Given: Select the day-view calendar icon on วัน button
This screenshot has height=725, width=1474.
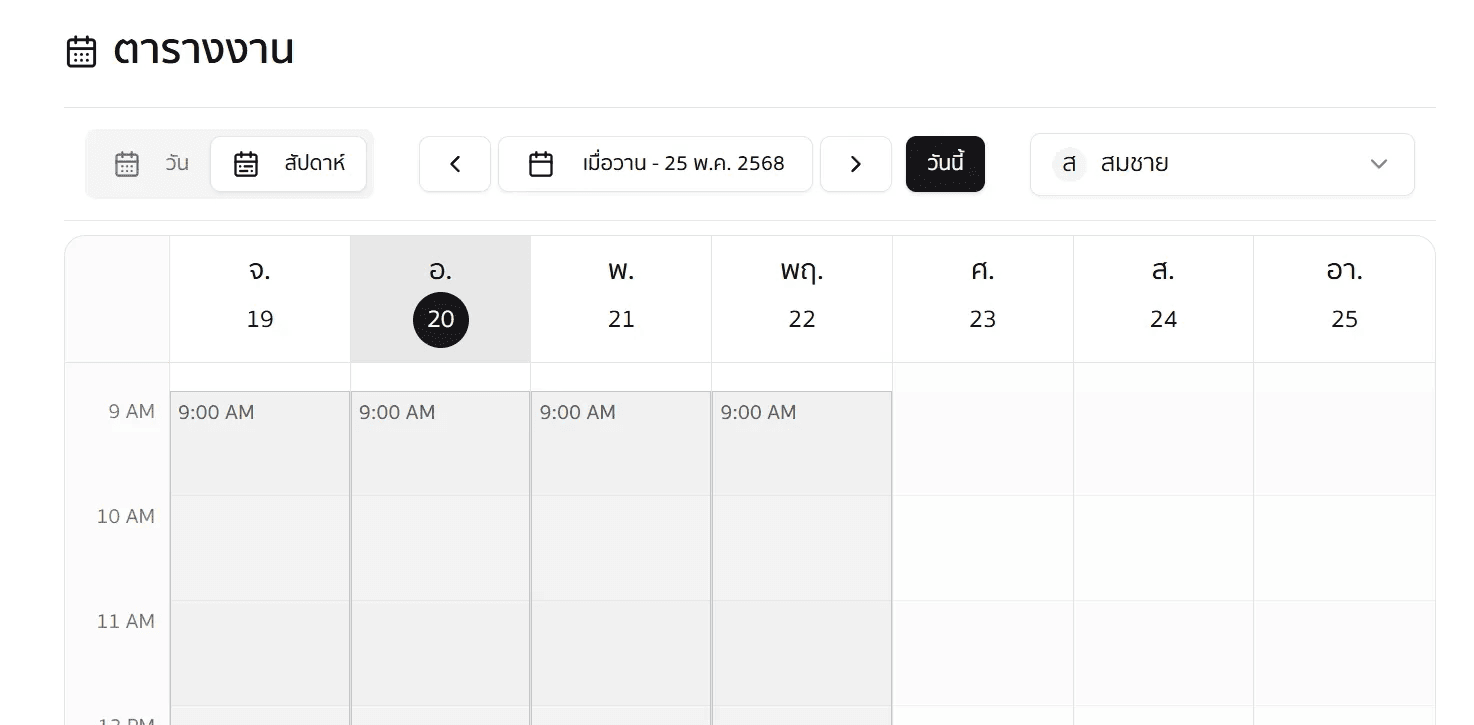Looking at the screenshot, I should coord(127,163).
